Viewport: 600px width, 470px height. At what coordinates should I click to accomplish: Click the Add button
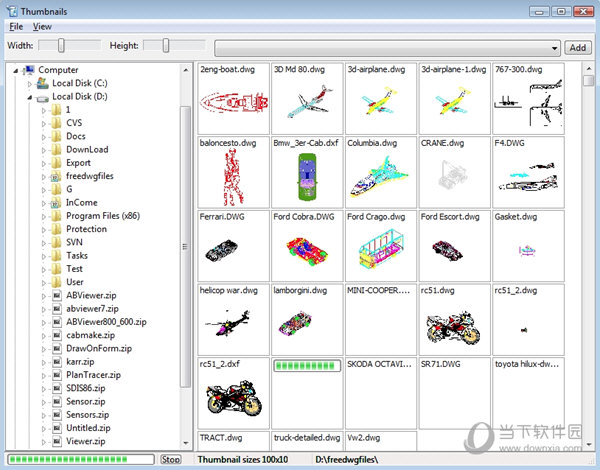pyautogui.click(x=577, y=48)
